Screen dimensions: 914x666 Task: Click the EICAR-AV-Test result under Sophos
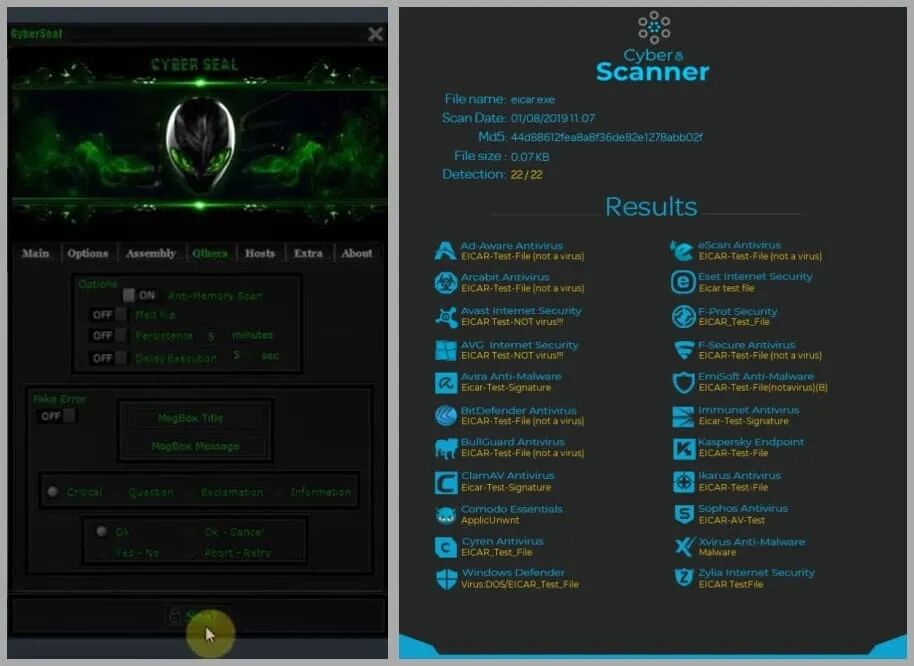coord(732,520)
